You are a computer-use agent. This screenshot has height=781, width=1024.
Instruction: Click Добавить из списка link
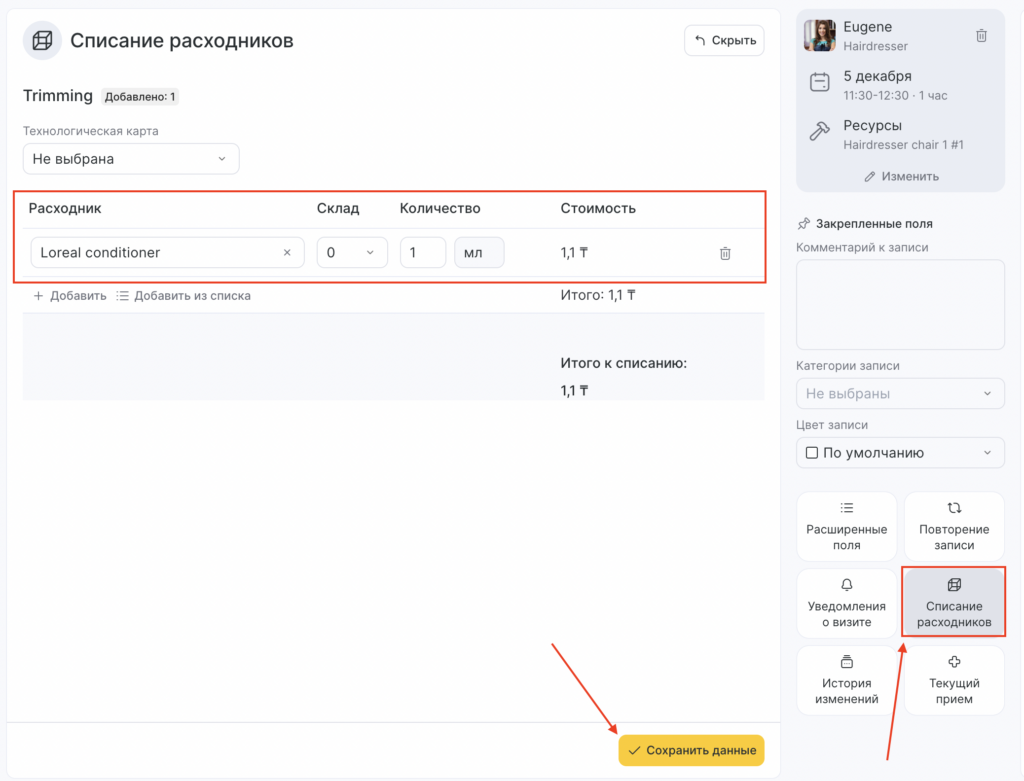coord(183,296)
